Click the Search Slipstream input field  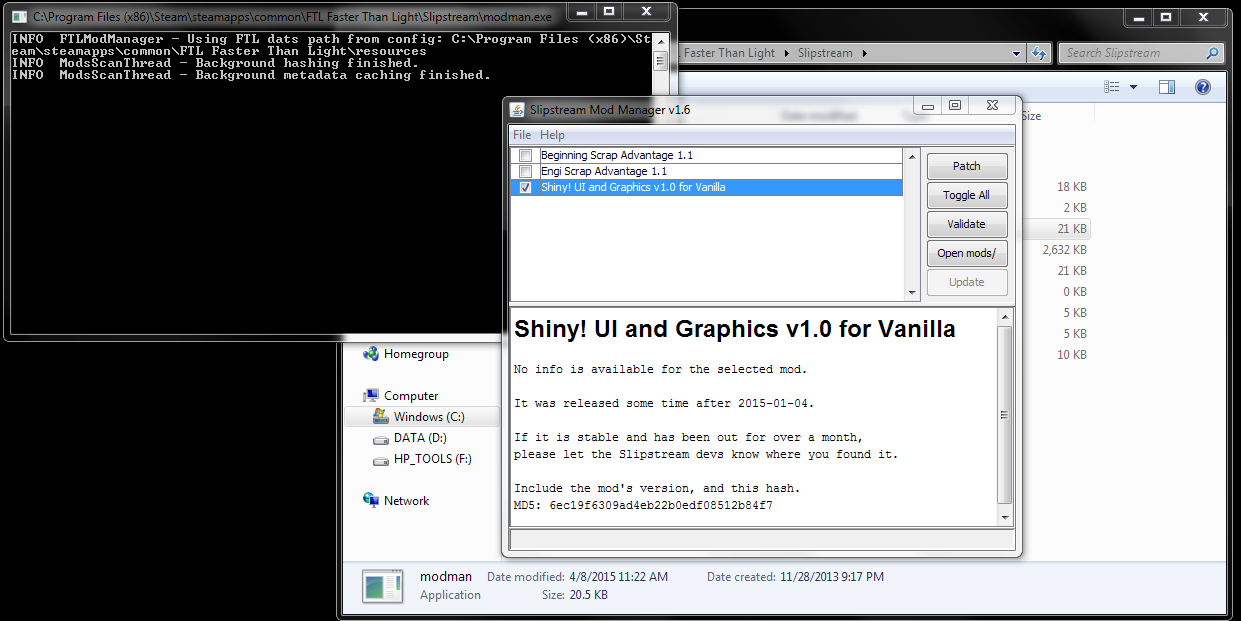coord(1130,53)
